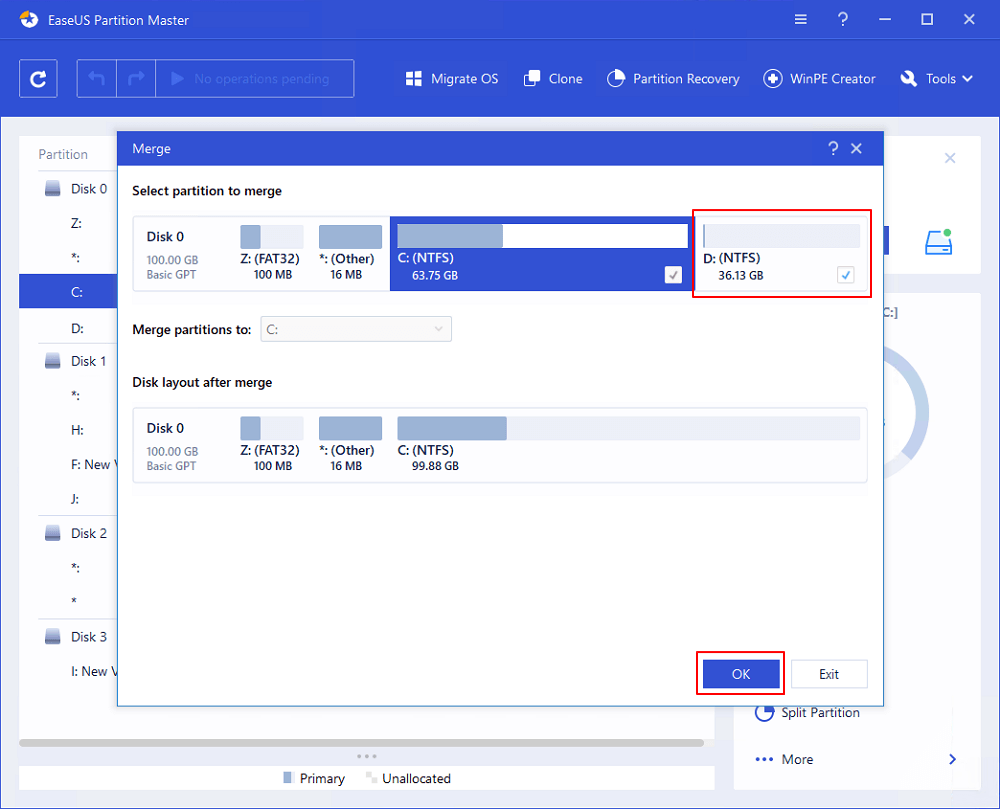Open help in the Merge dialog

(x=833, y=149)
